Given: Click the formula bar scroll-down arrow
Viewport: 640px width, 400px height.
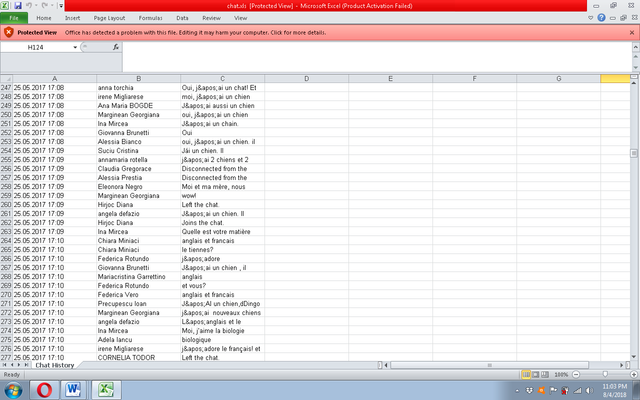Looking at the screenshot, I should [x=636, y=67].
